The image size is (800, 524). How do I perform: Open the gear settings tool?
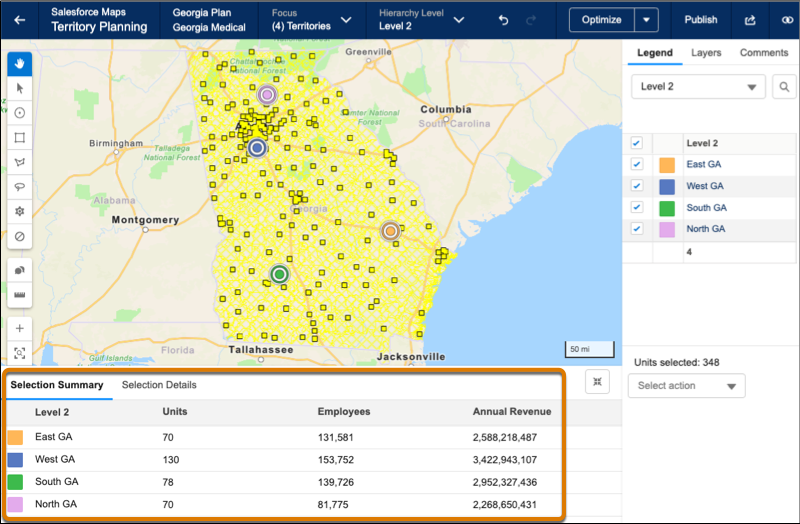point(19,211)
